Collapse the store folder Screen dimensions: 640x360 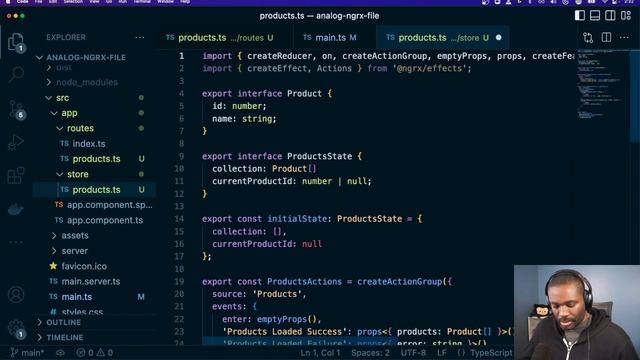click(78, 174)
